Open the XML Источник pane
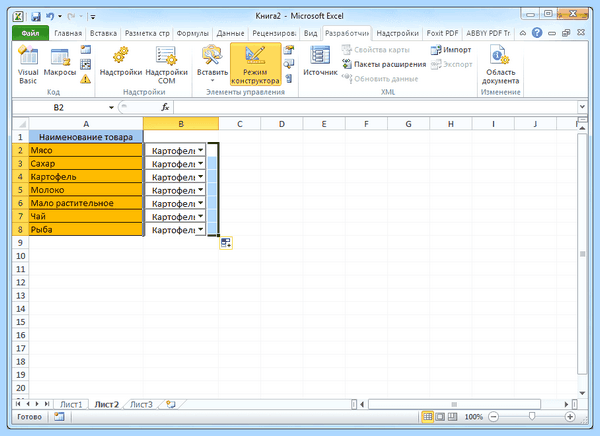 pyautogui.click(x=320, y=61)
